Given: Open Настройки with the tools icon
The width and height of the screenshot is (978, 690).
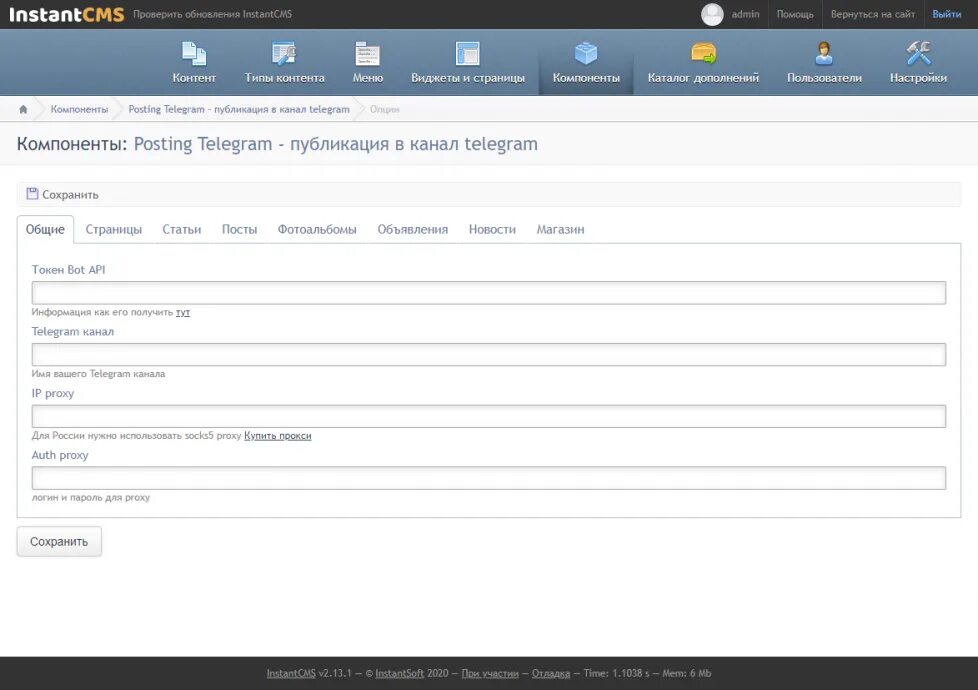Looking at the screenshot, I should pyautogui.click(x=918, y=62).
